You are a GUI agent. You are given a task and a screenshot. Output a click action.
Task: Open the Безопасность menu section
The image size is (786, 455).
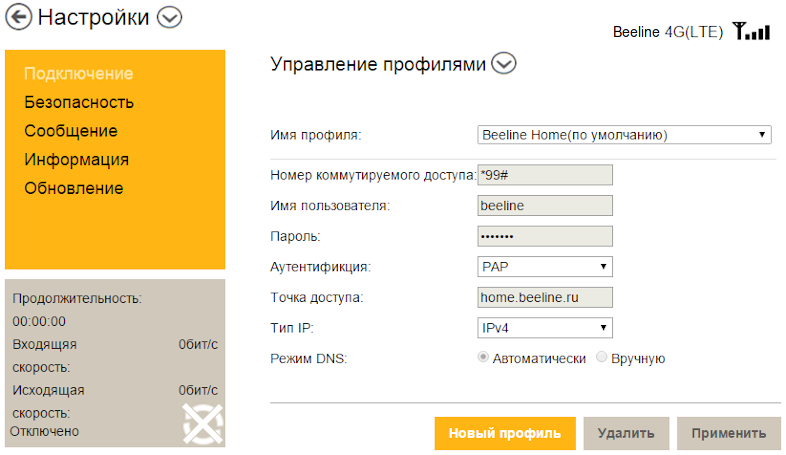[x=79, y=102]
